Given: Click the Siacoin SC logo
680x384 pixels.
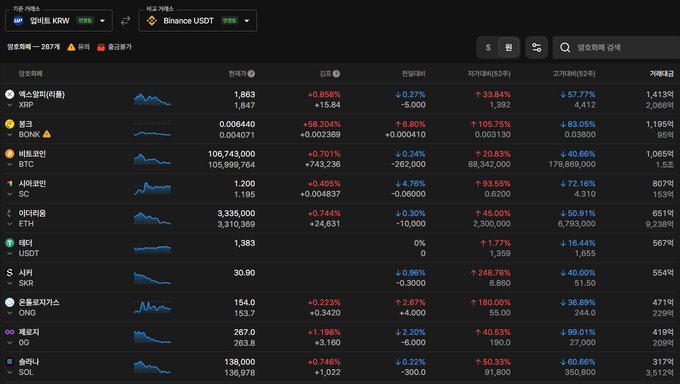Looking at the screenshot, I should (10, 184).
